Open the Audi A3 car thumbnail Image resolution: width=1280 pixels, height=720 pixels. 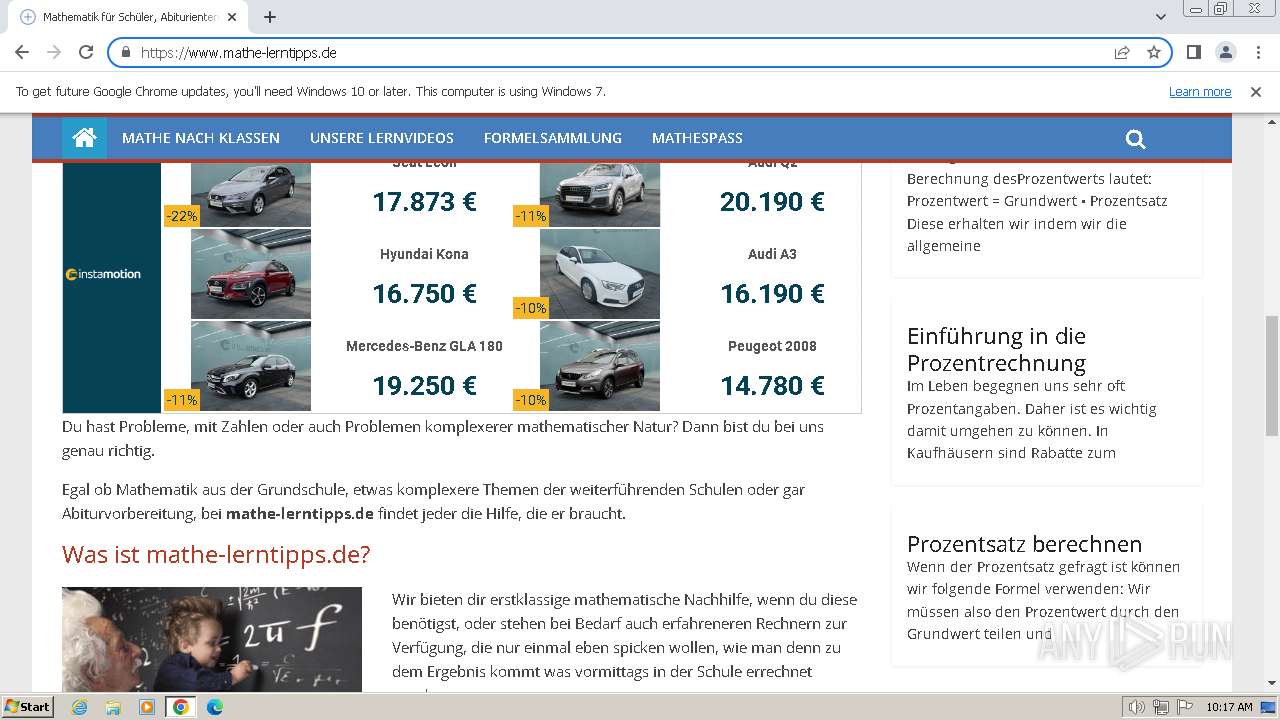[600, 274]
